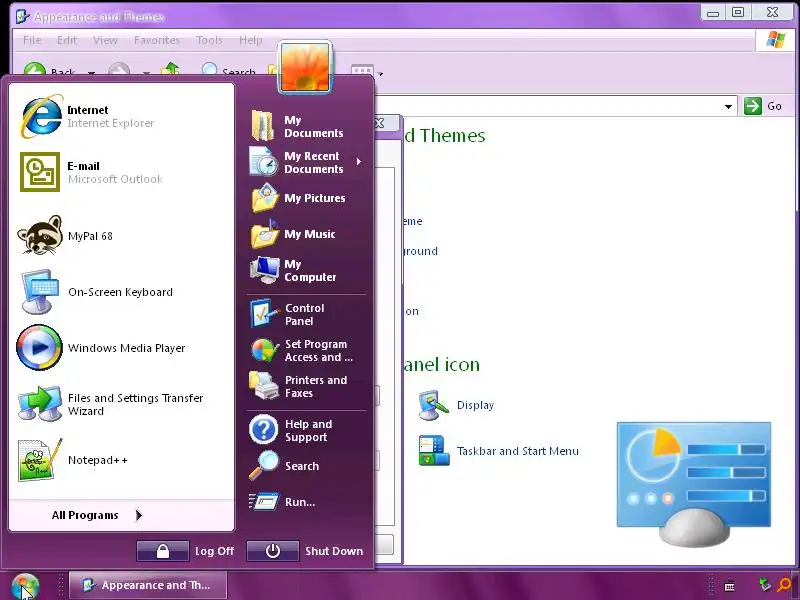
Task: Click the large Appearance settings illustration
Action: click(694, 483)
